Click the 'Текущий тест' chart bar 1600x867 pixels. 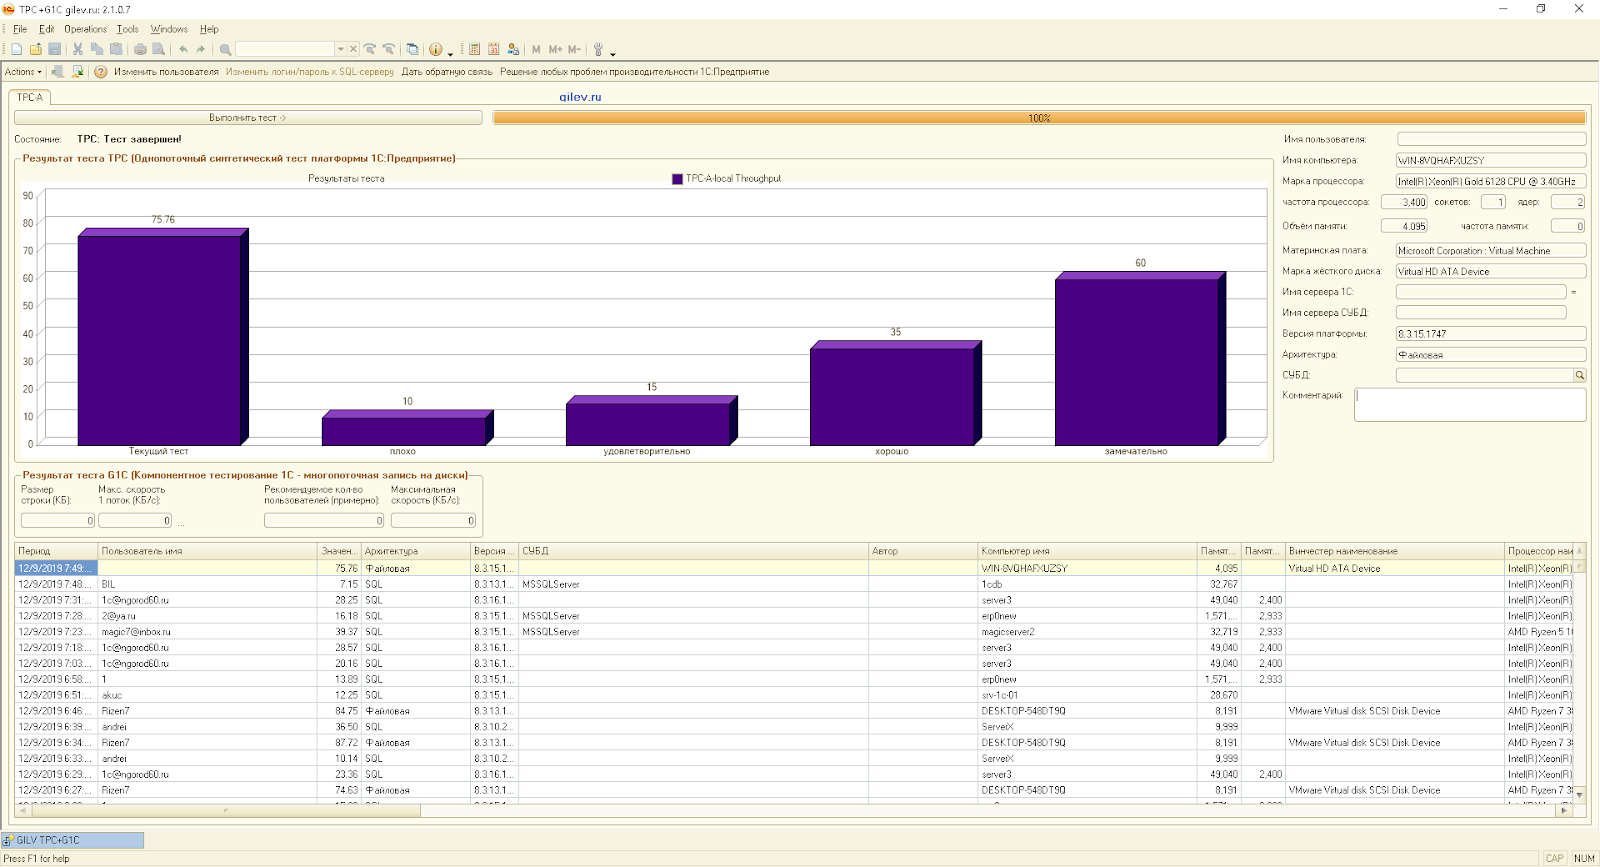pyautogui.click(x=162, y=338)
